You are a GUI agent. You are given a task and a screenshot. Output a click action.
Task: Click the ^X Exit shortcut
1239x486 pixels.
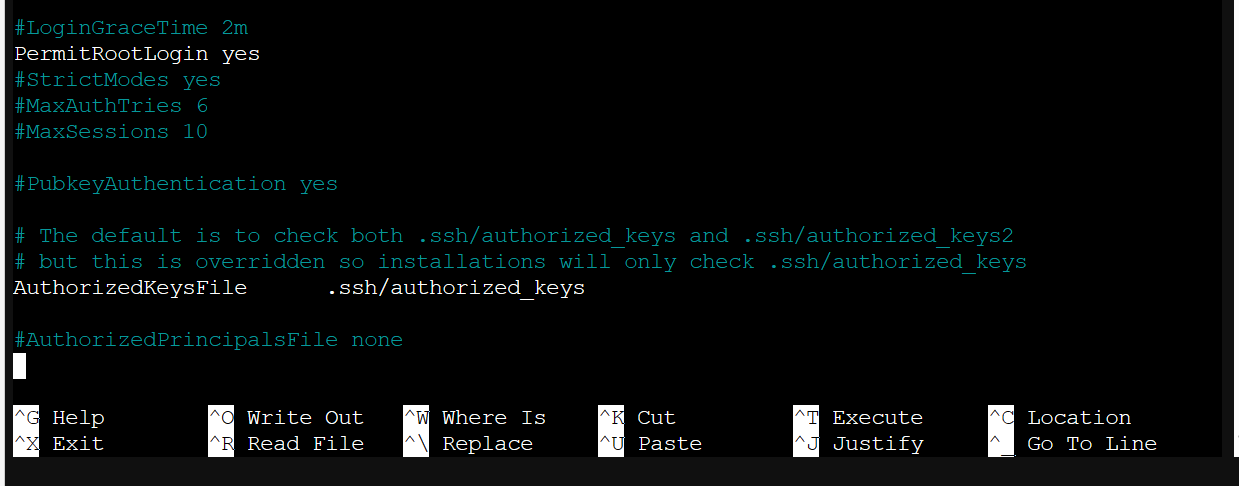[x=59, y=444]
